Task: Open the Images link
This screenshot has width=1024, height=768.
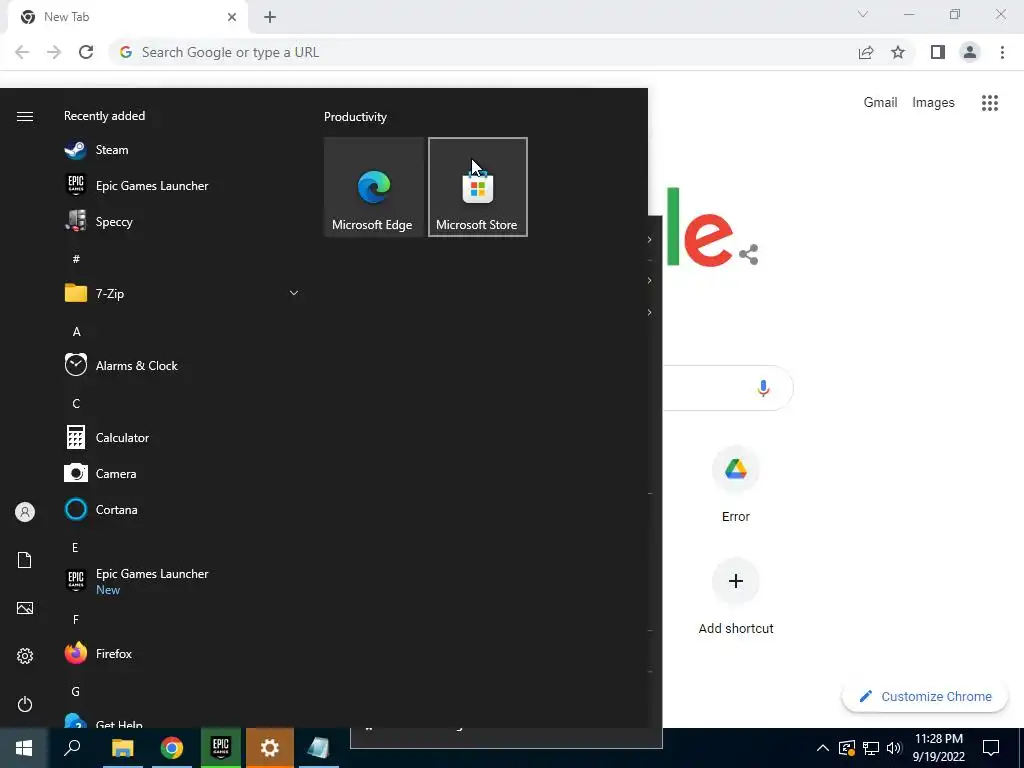Action: 933,103
